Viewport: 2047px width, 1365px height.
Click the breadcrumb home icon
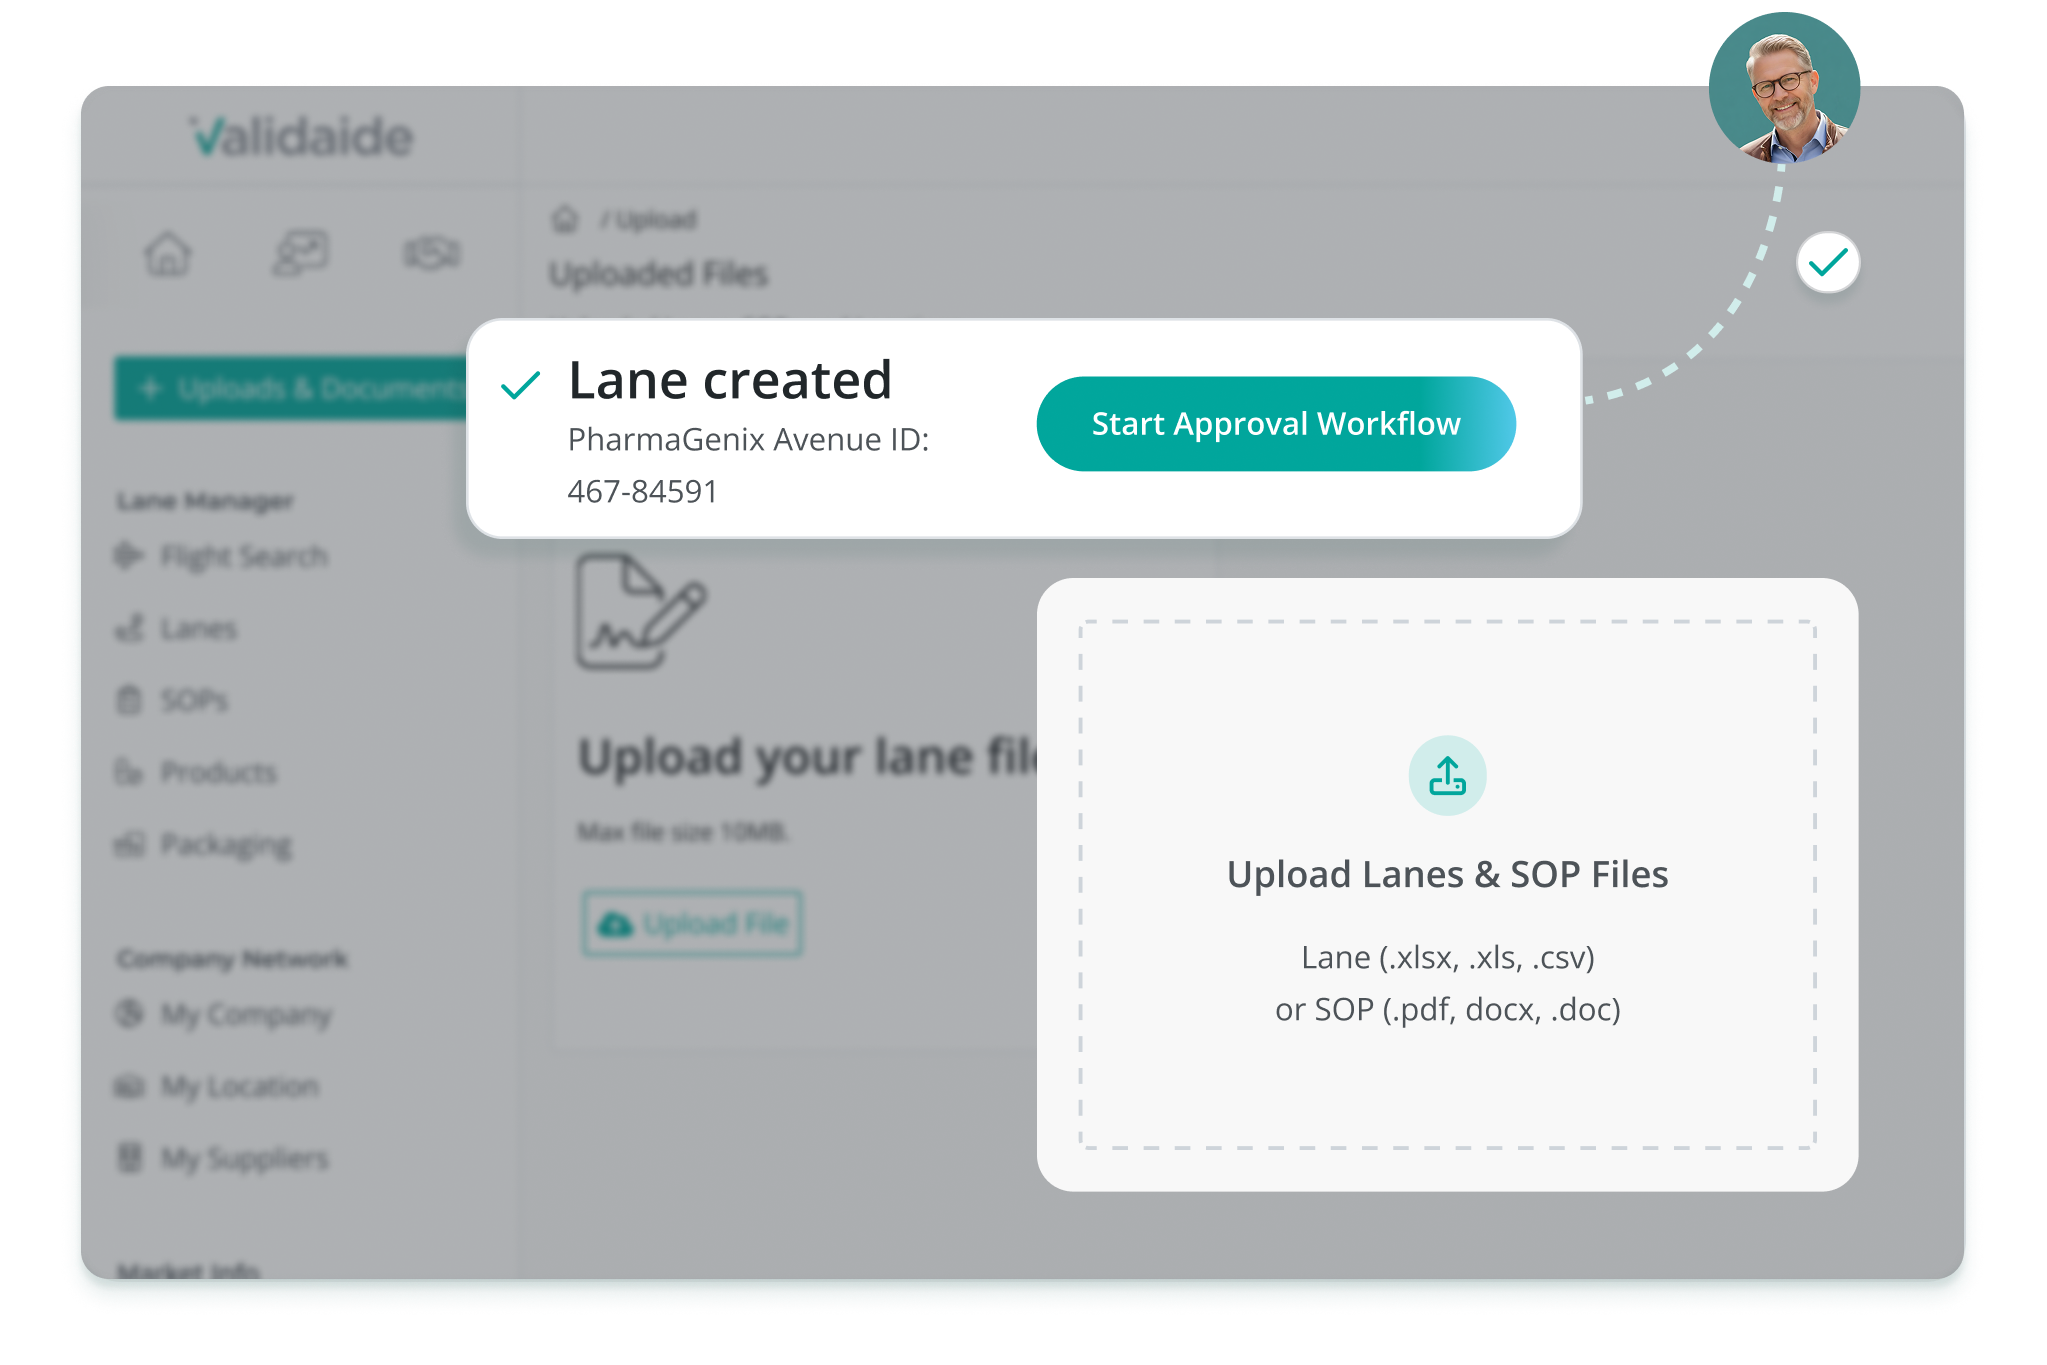pyautogui.click(x=565, y=220)
